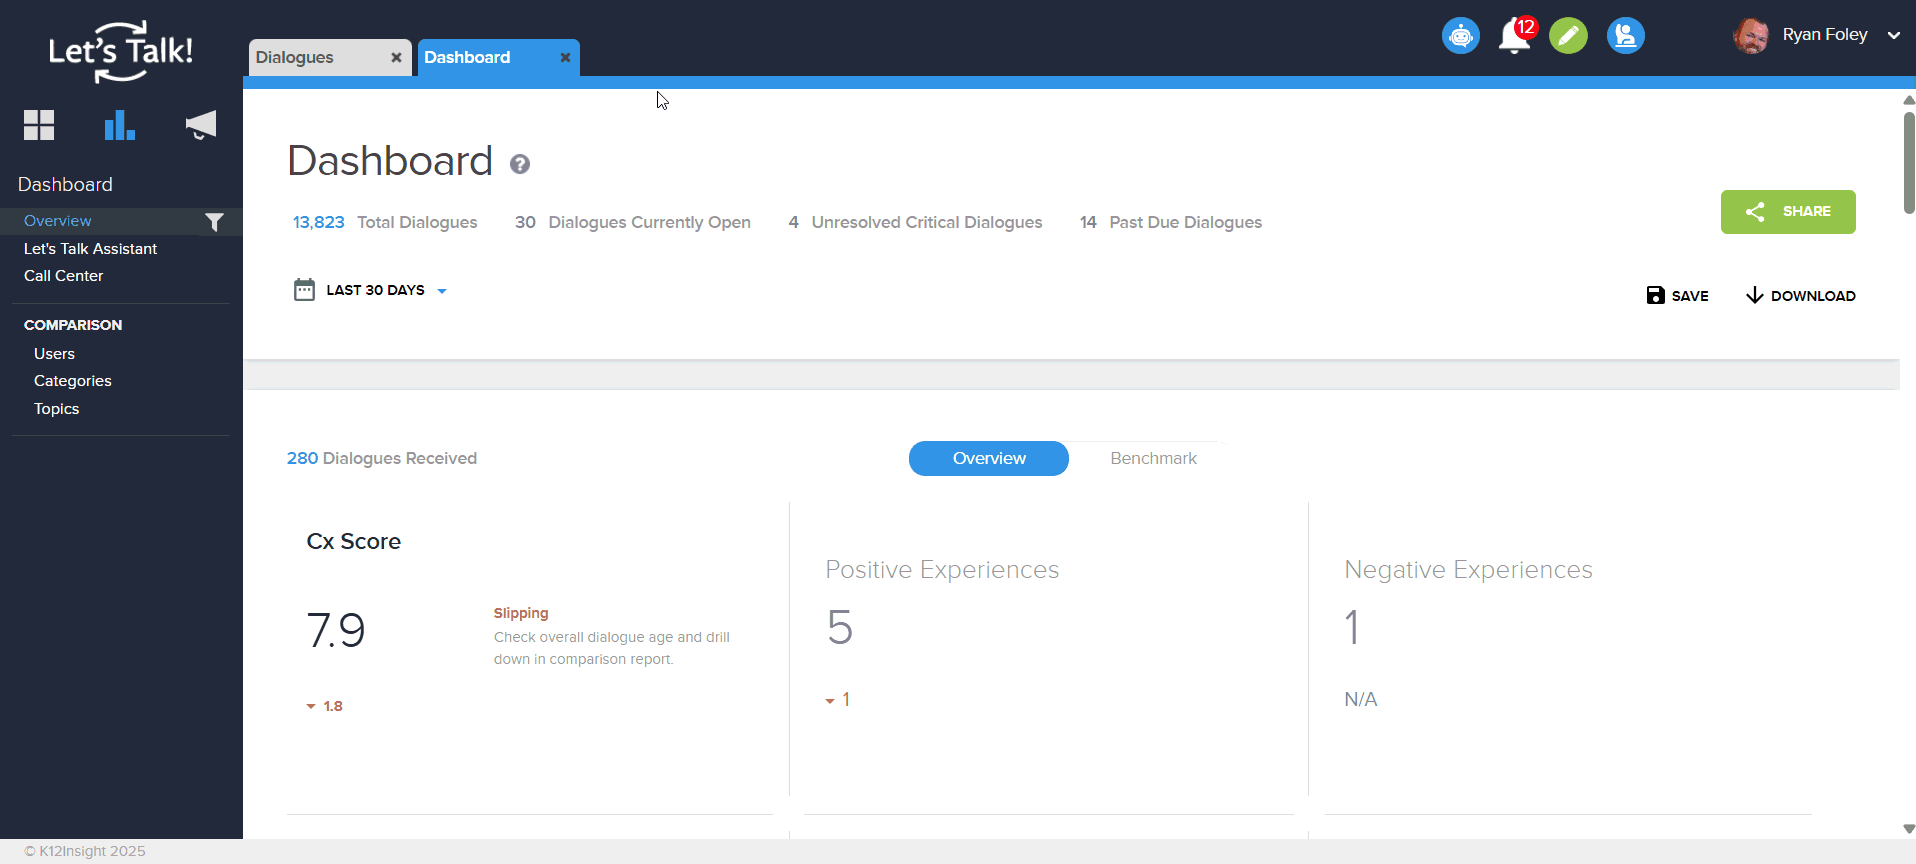Click the Dashboard help question mark icon
The height and width of the screenshot is (864, 1916).
(520, 164)
